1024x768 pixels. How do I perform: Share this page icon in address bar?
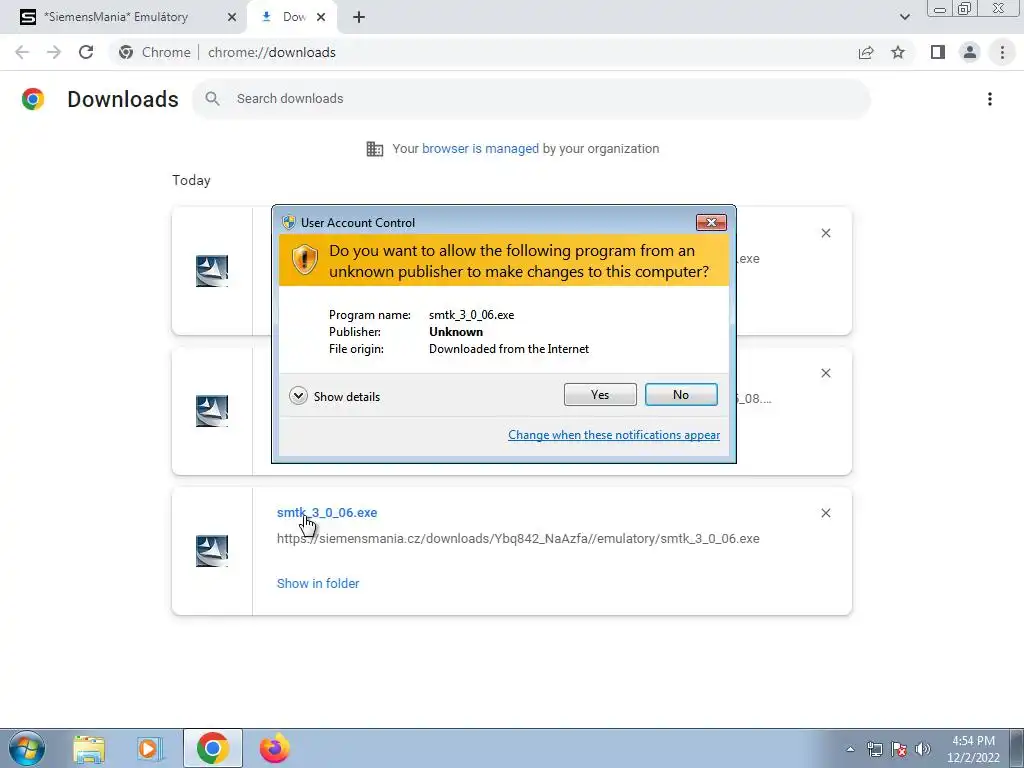tap(866, 52)
